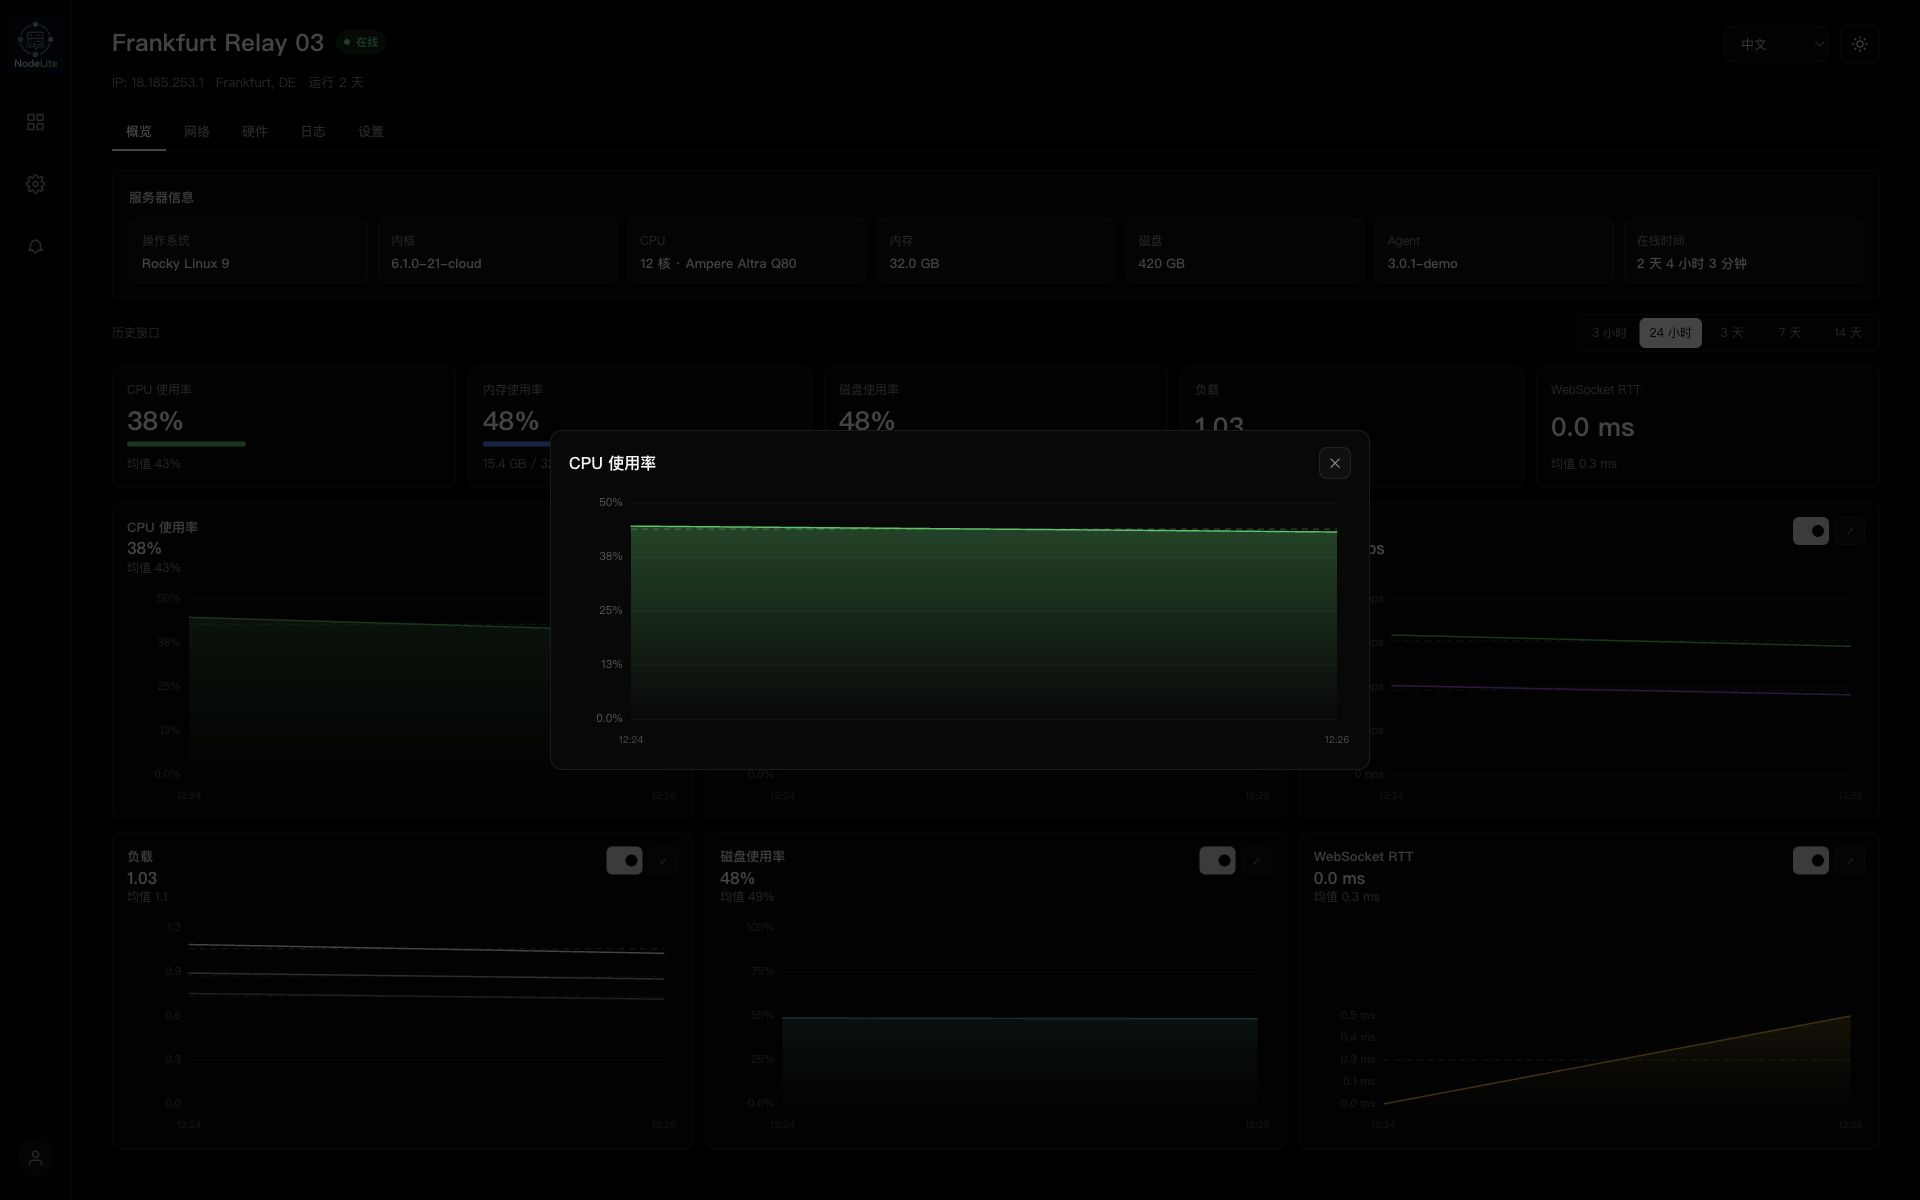Select the 14 天 history window

click(1847, 333)
